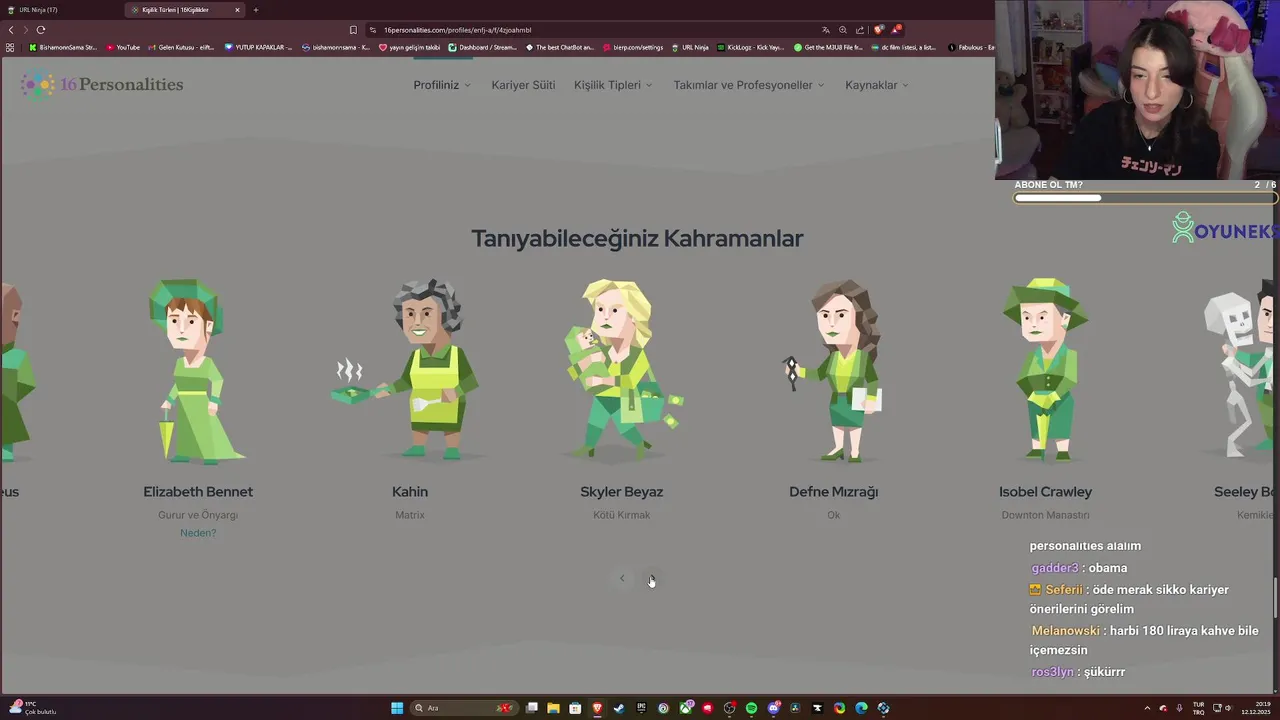Open Microsoft Store from taskbar
Image resolution: width=1280 pixels, height=720 pixels.
point(575,708)
